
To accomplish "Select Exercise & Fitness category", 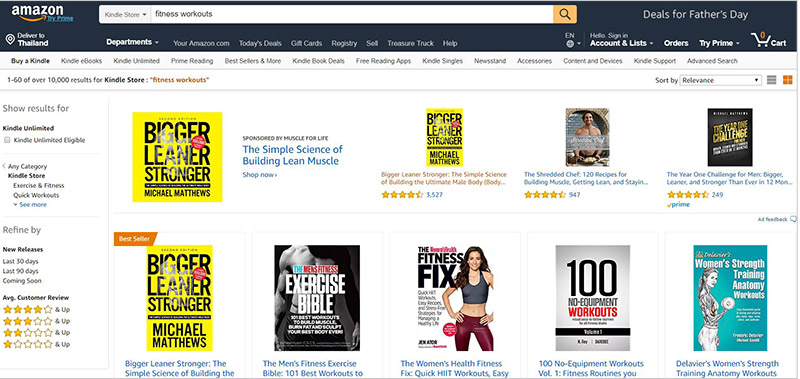I will [39, 186].
